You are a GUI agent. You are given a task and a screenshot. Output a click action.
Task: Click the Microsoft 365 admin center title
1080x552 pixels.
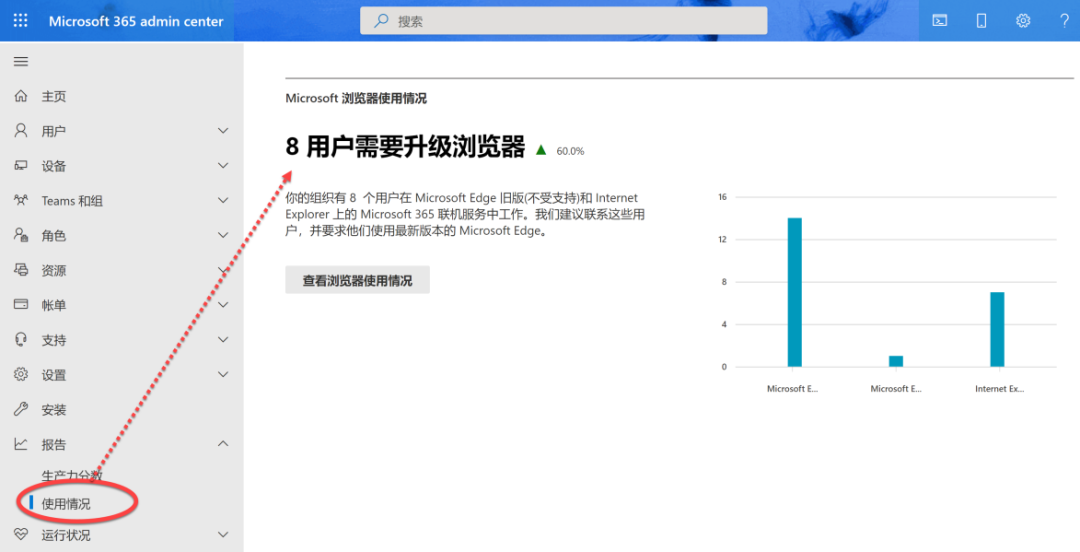[136, 21]
